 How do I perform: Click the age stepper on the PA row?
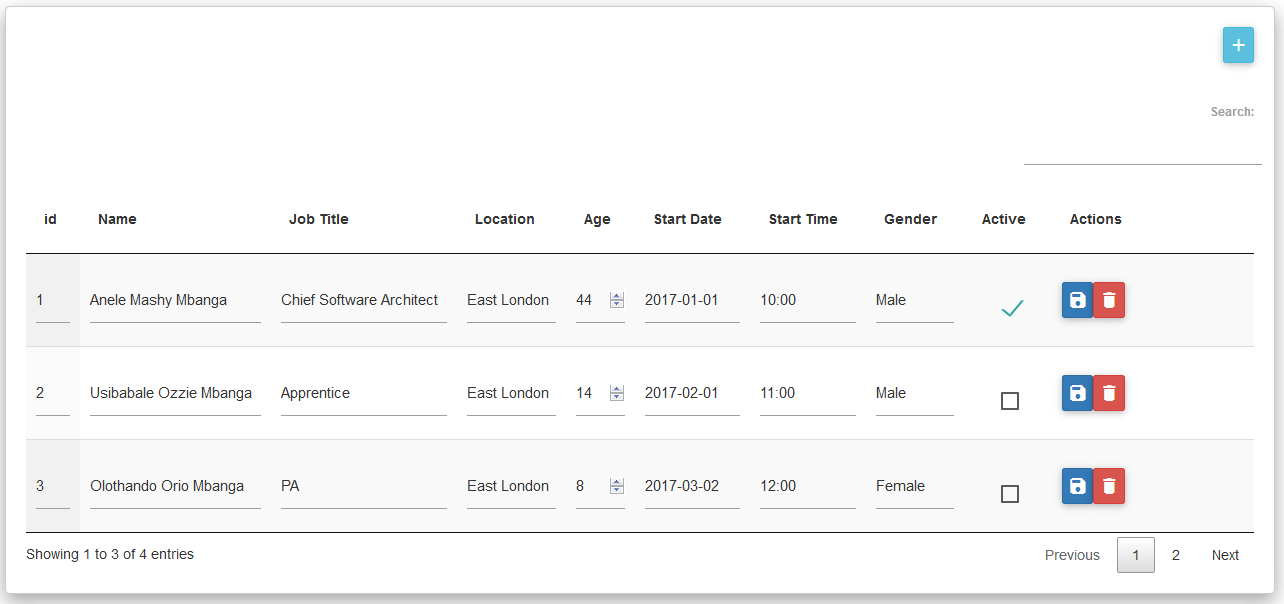tap(617, 486)
